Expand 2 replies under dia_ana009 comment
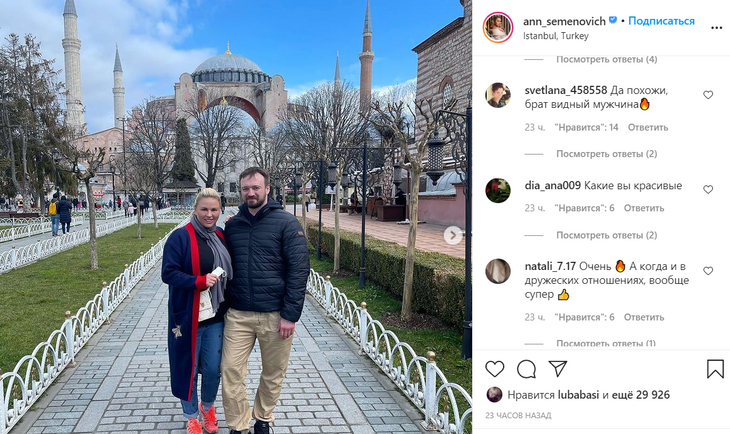 606,235
